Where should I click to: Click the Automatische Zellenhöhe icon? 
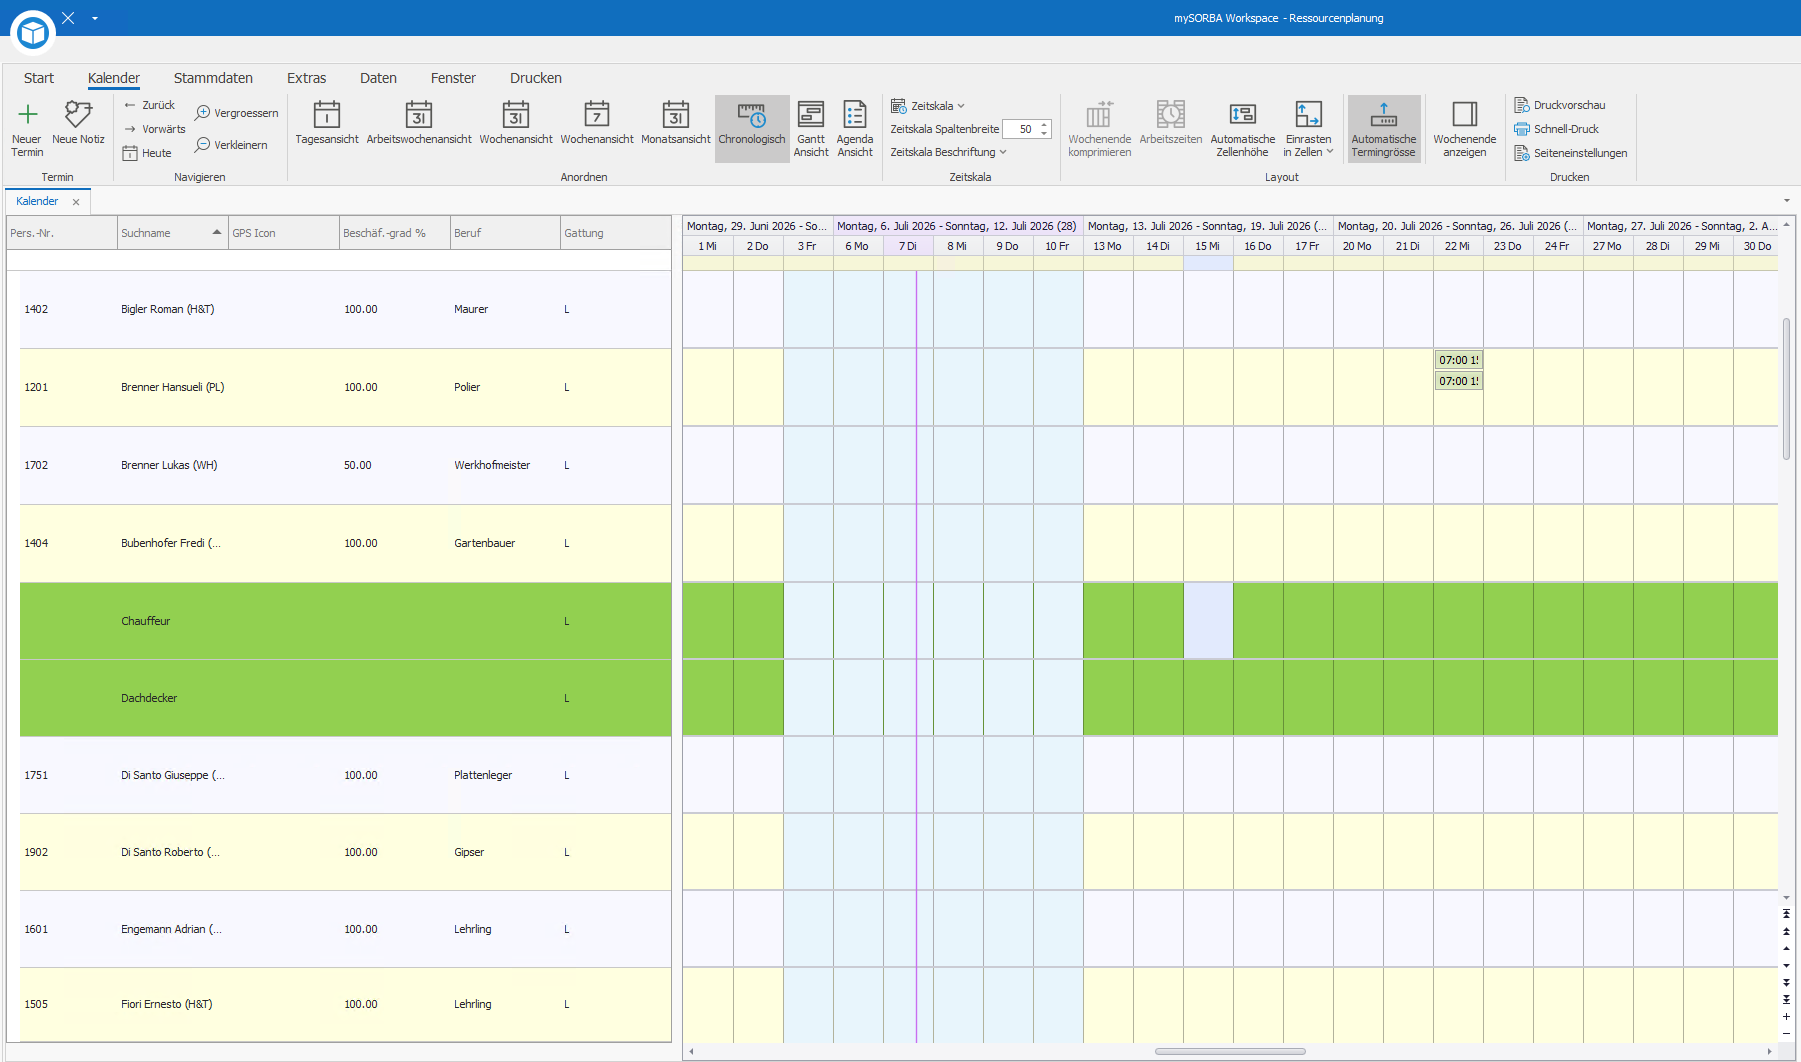(x=1243, y=114)
